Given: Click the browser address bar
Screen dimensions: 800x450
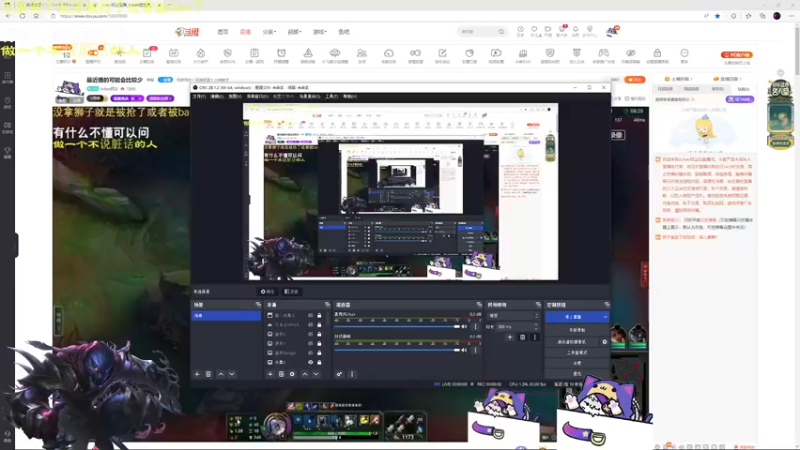Looking at the screenshot, I should pyautogui.click(x=378, y=16).
